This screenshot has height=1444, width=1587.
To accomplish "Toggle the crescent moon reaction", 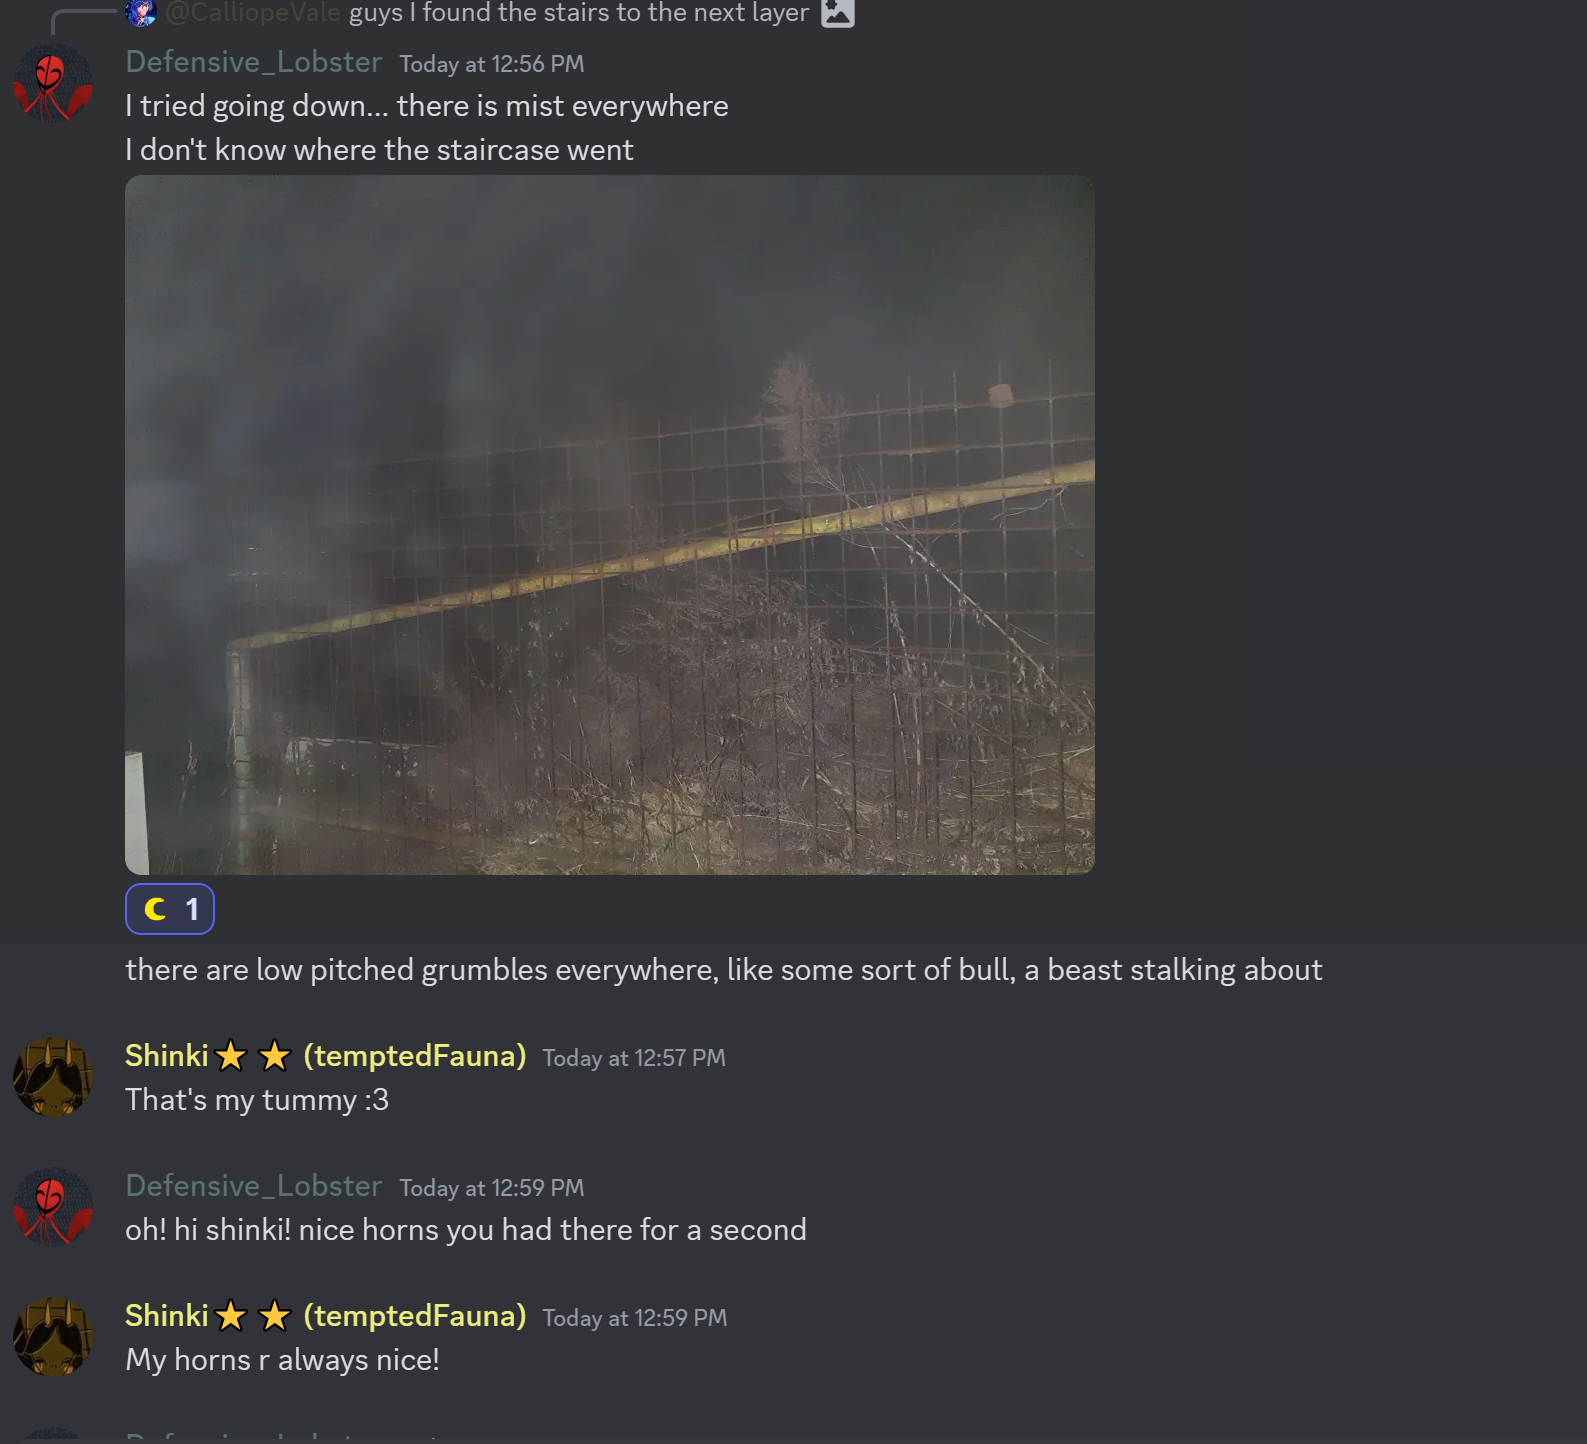I will (x=170, y=909).
